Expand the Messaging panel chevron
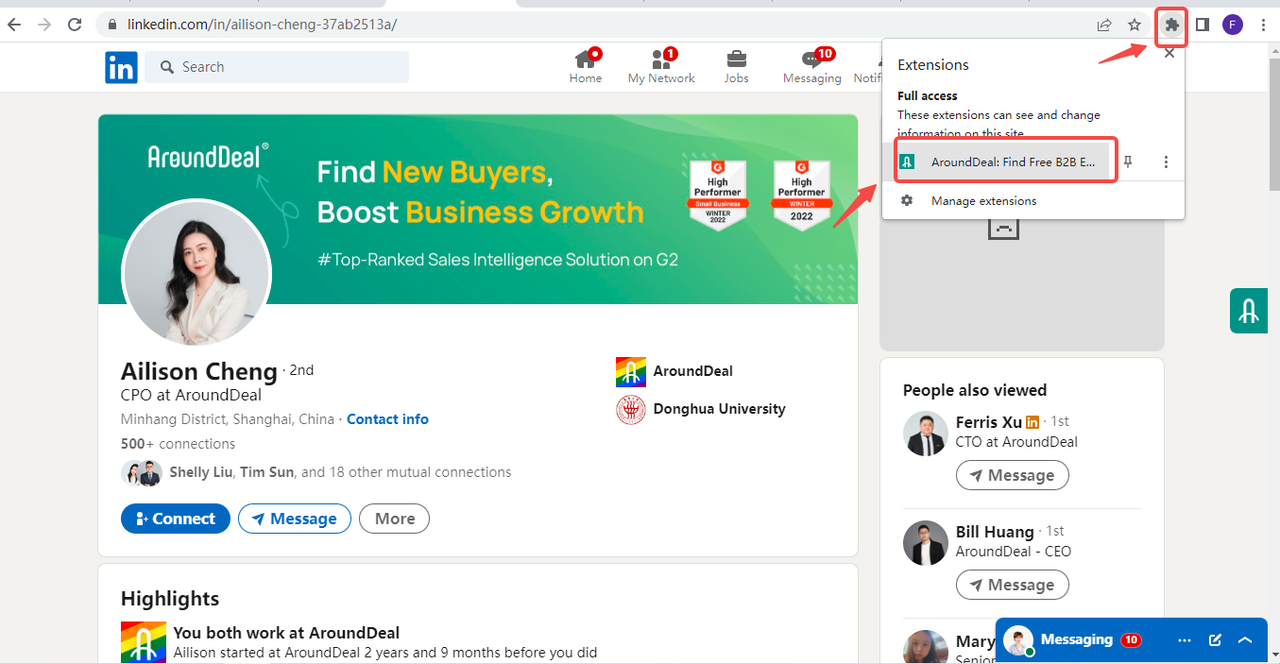 click(x=1245, y=640)
